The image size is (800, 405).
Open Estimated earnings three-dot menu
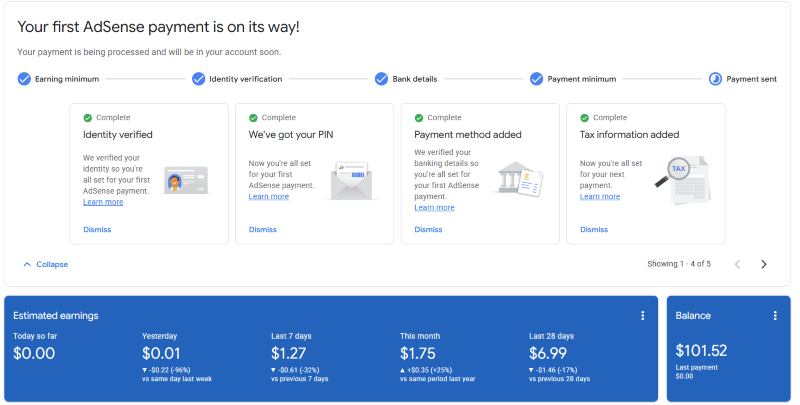(x=643, y=316)
